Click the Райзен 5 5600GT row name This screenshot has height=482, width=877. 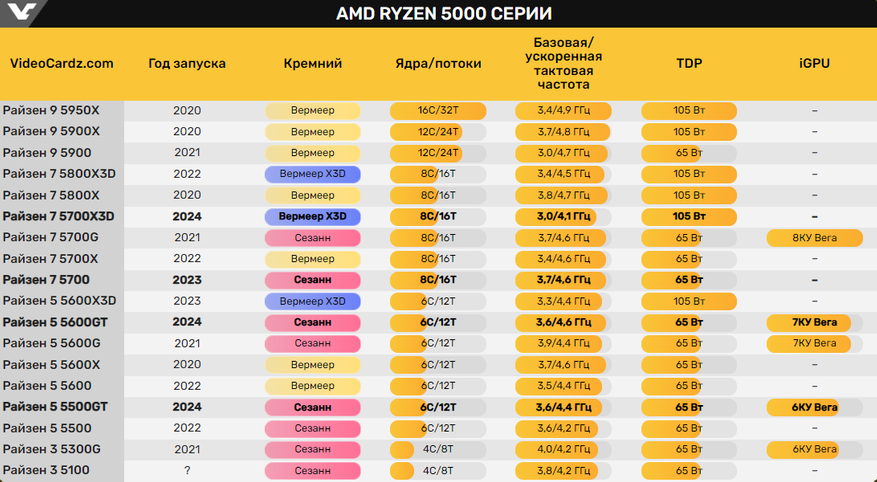point(55,322)
